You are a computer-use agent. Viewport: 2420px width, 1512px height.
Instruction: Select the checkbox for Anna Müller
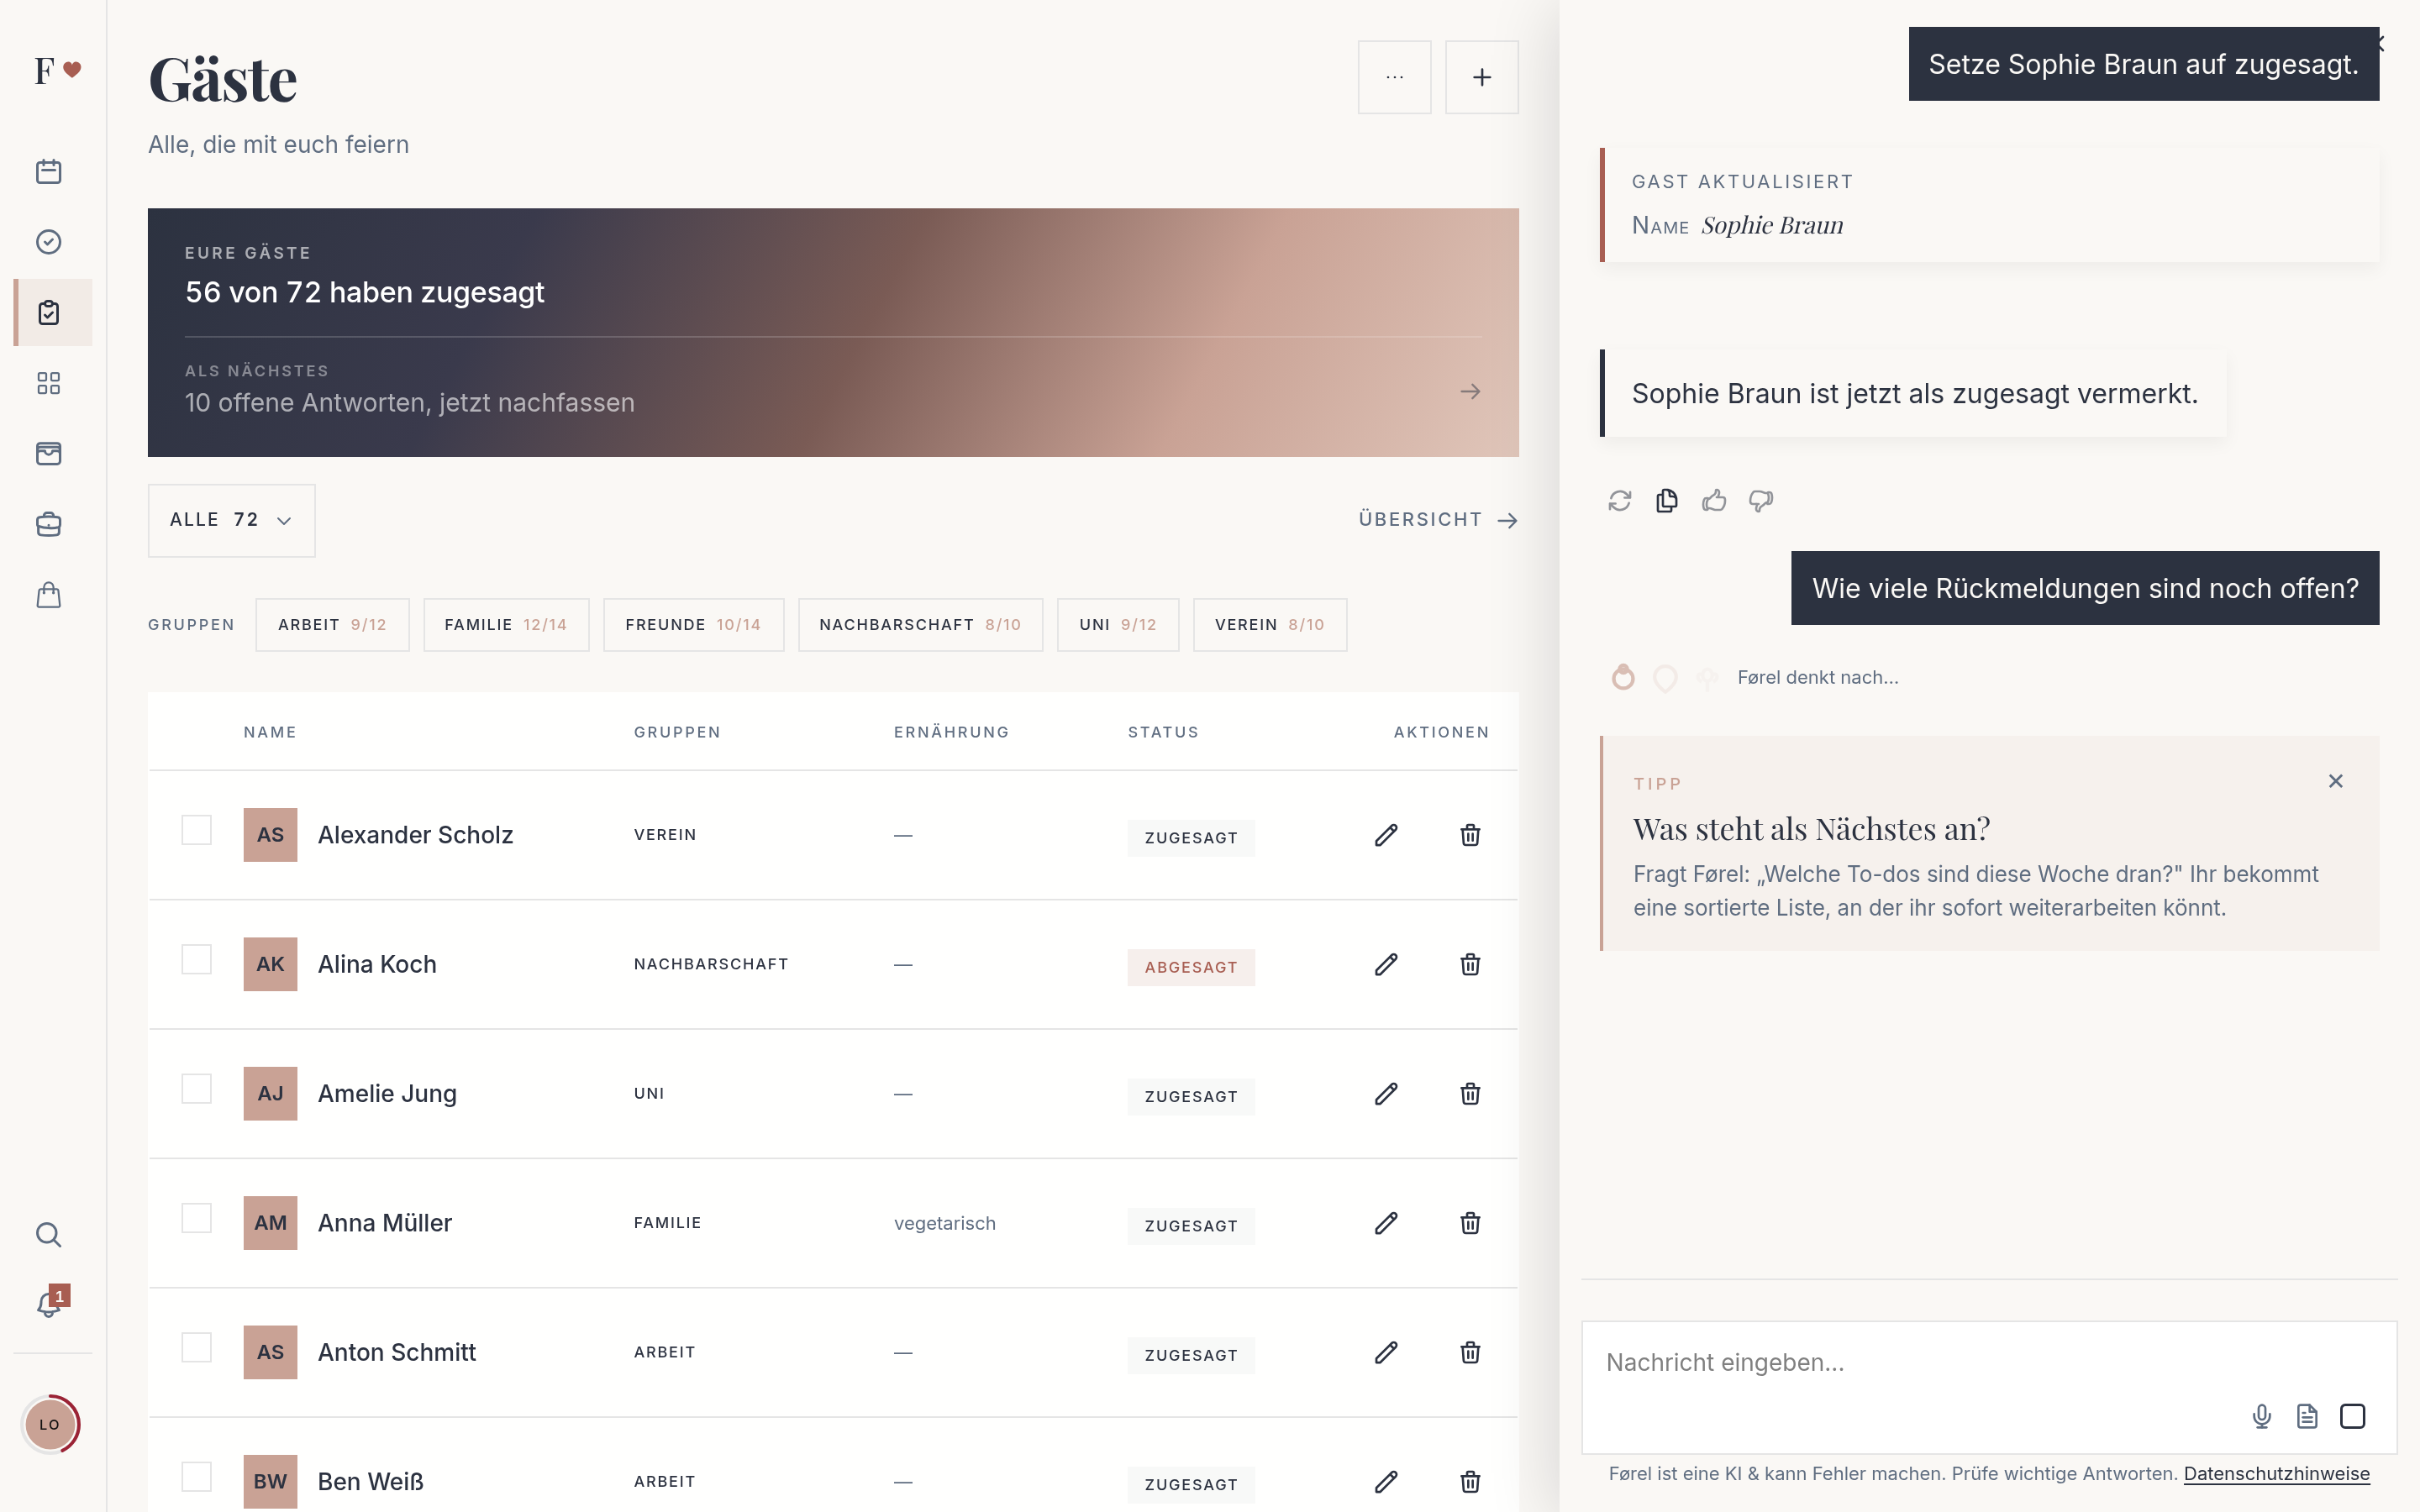point(196,1218)
